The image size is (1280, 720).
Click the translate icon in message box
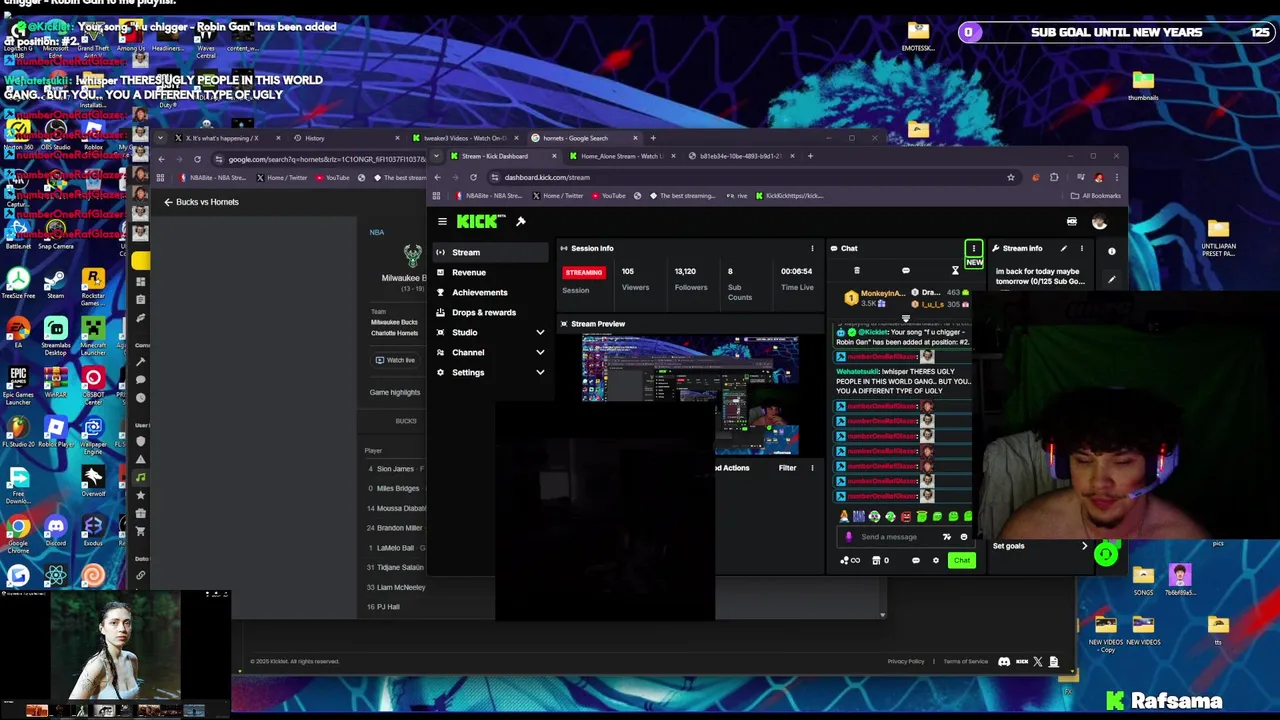pos(947,537)
